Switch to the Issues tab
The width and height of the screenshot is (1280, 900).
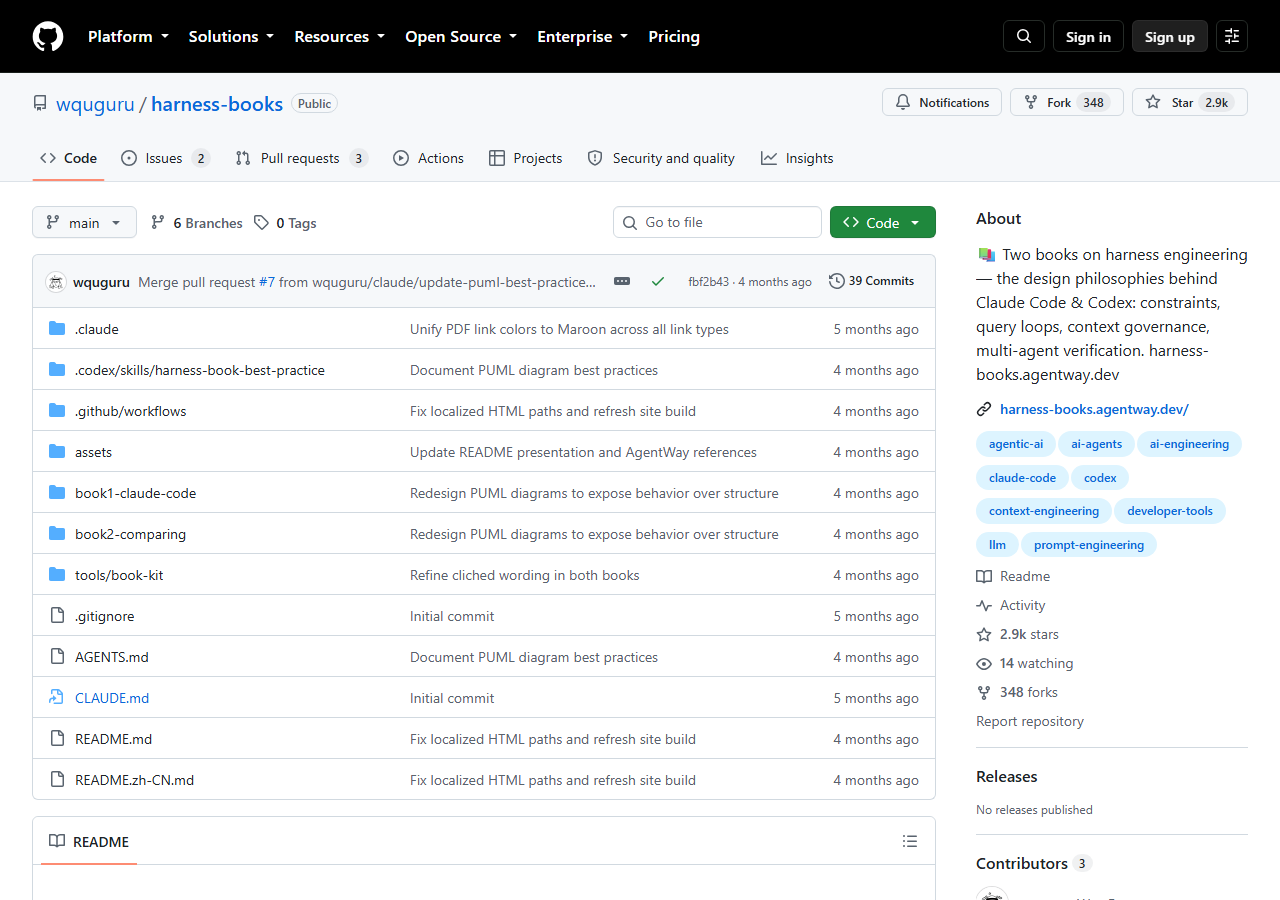(165, 158)
